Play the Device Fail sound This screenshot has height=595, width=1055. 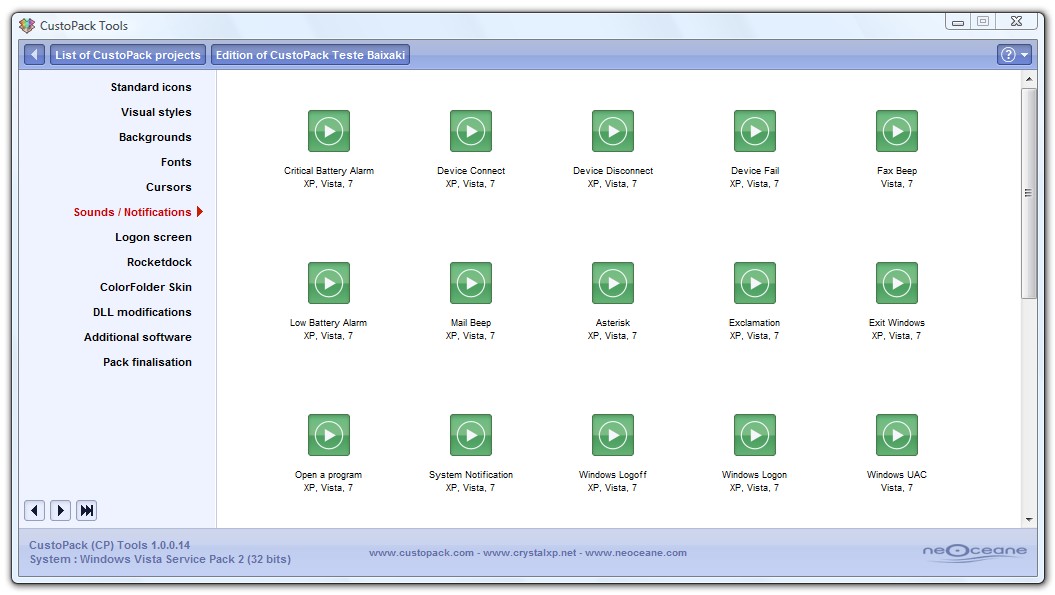pyautogui.click(x=755, y=131)
